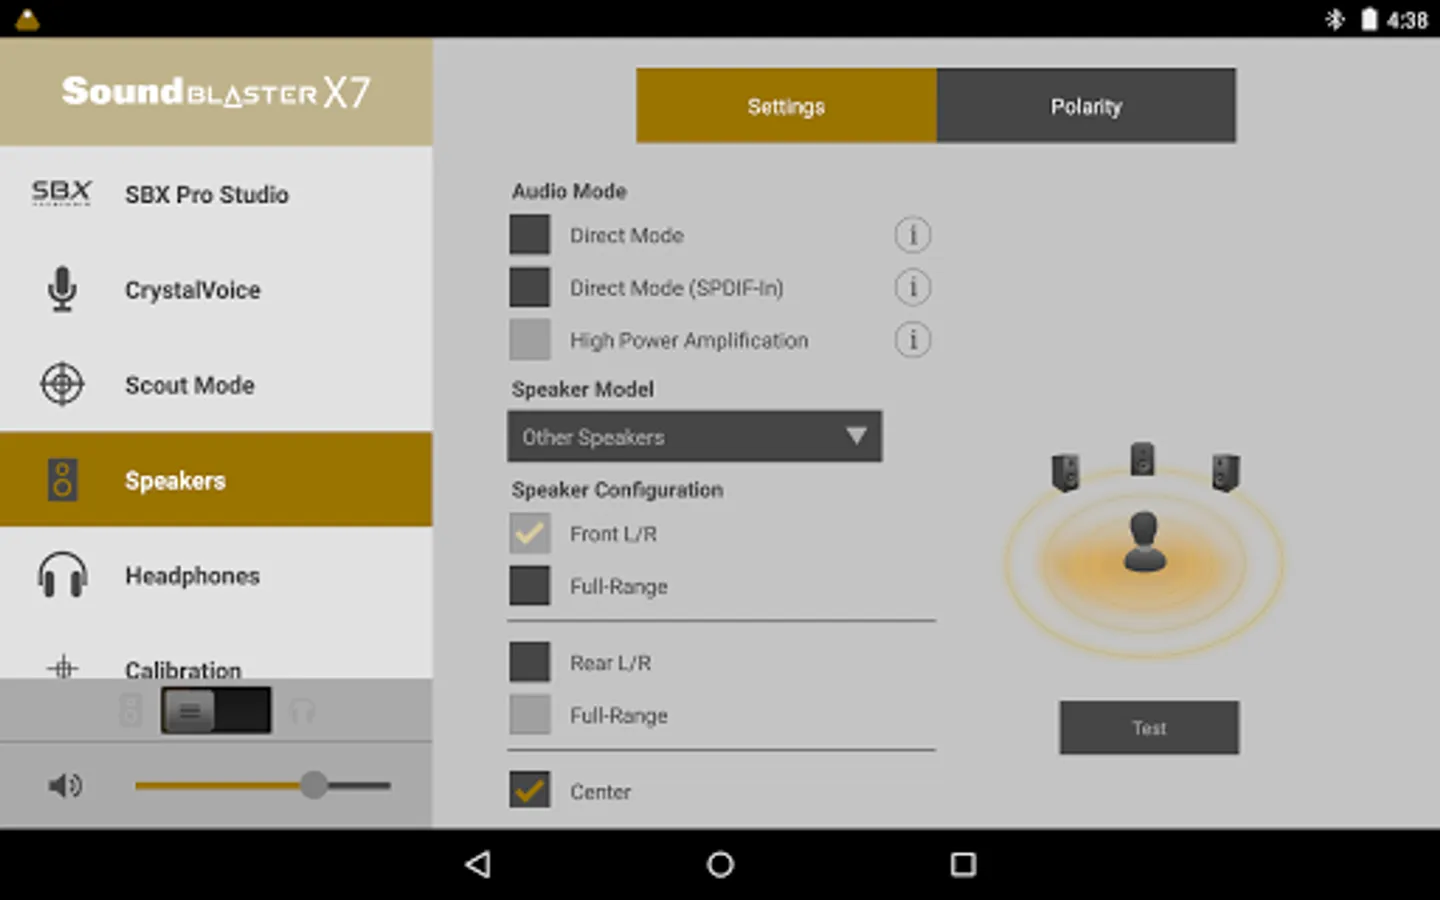Tap the Android back navigation button

tap(479, 864)
